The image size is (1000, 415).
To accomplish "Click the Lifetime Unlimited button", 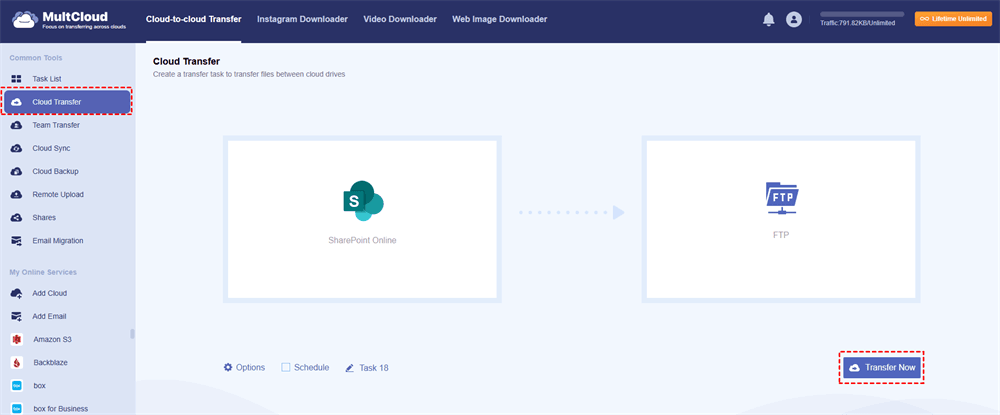I will point(953,19).
